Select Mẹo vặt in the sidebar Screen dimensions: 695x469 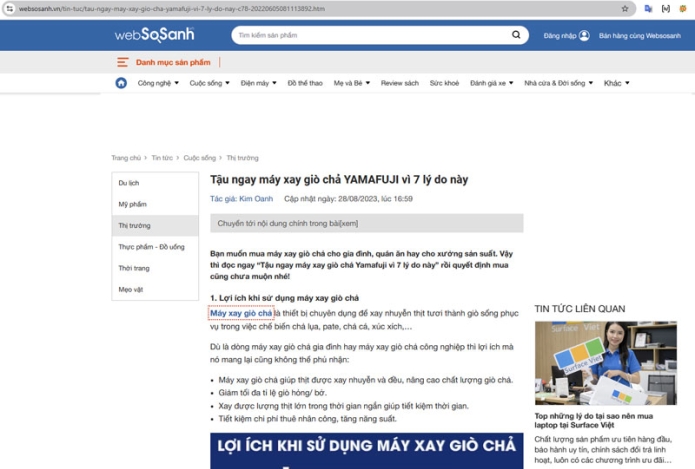[x=155, y=289]
